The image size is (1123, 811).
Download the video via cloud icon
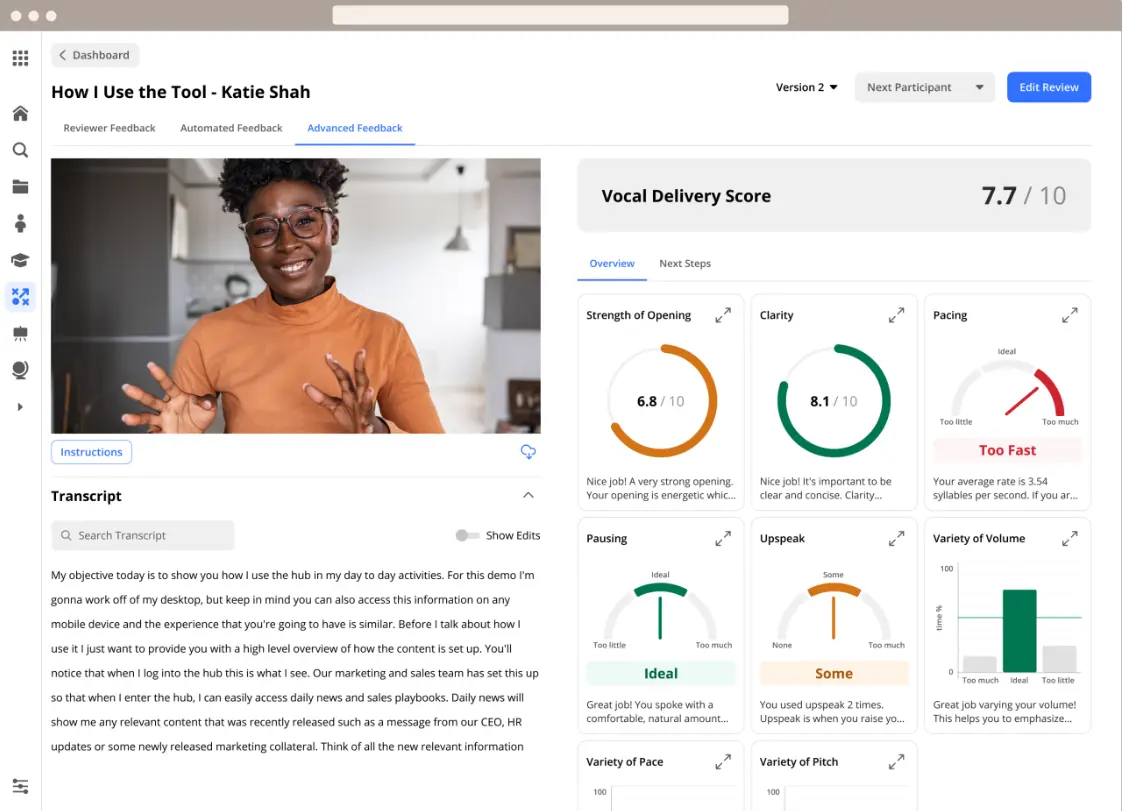pyautogui.click(x=528, y=451)
